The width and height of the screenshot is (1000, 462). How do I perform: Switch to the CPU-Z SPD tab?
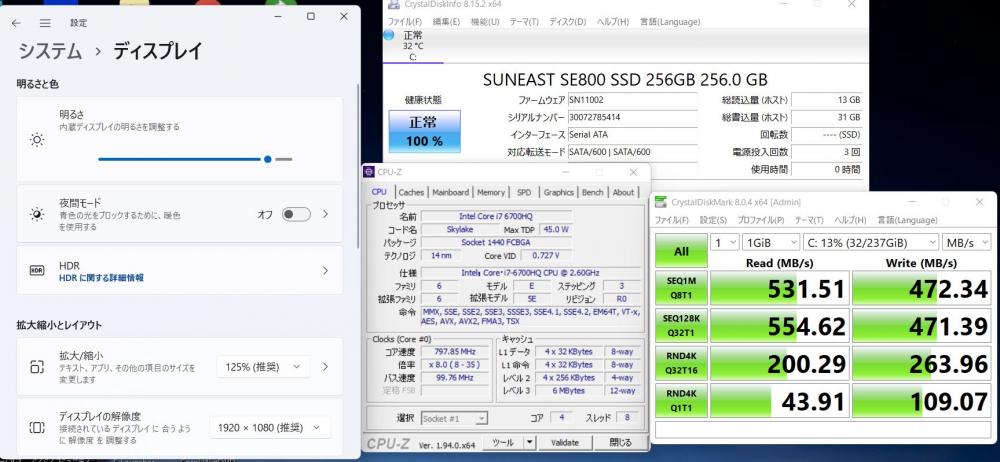[x=524, y=192]
